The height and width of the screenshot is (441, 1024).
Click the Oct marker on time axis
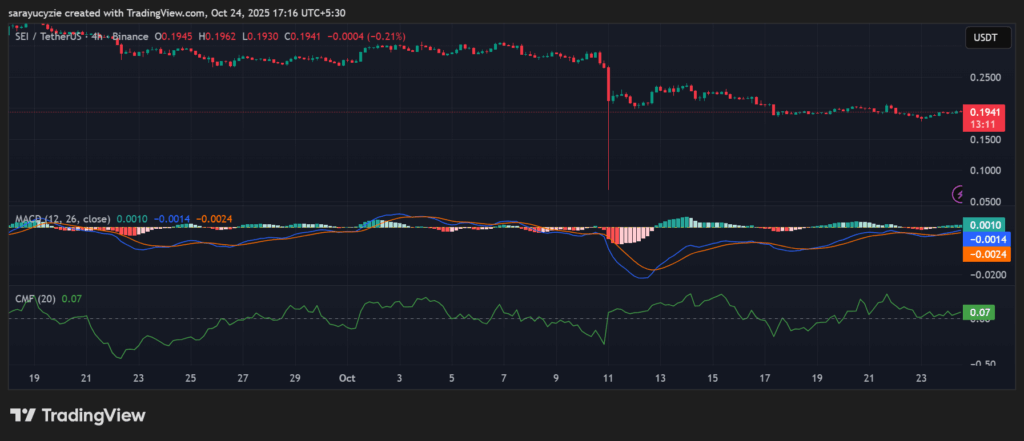(348, 379)
